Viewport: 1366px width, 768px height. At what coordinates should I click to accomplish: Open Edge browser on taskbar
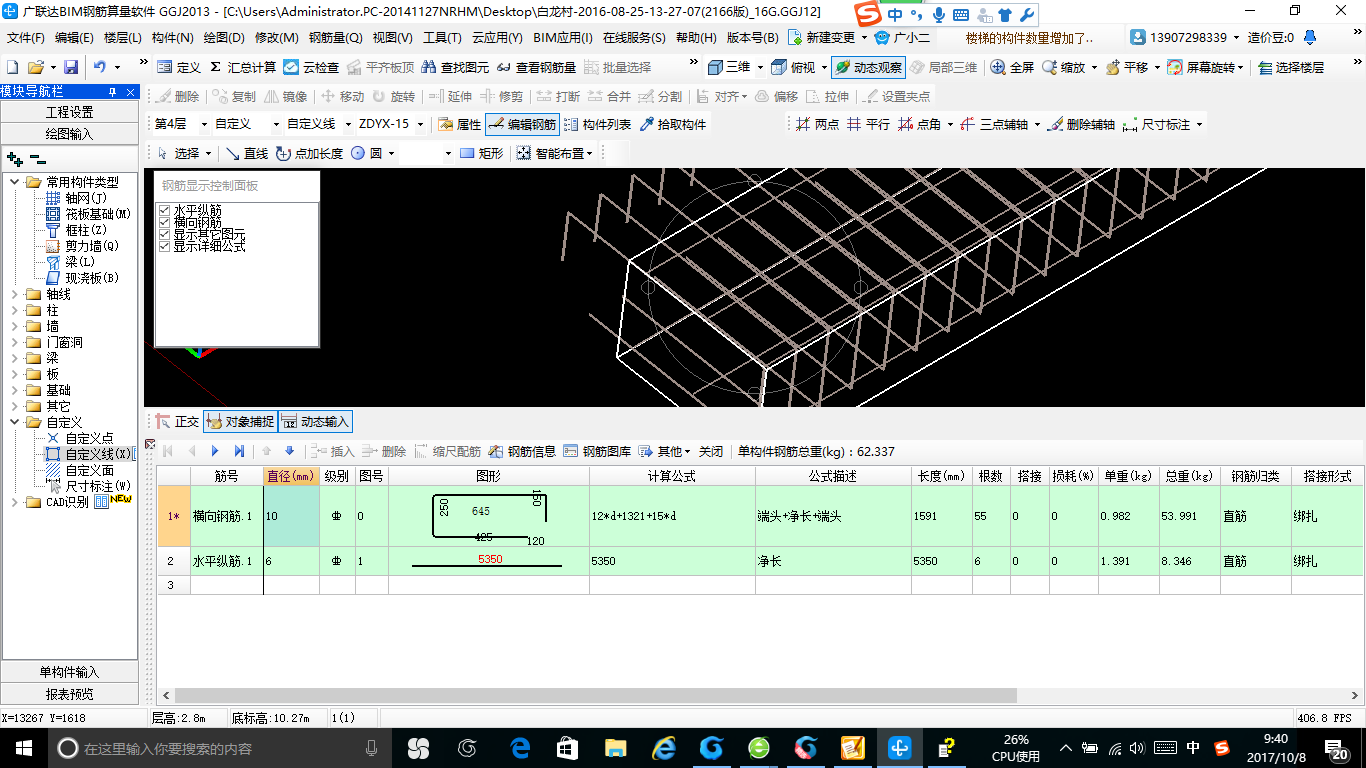tap(521, 748)
